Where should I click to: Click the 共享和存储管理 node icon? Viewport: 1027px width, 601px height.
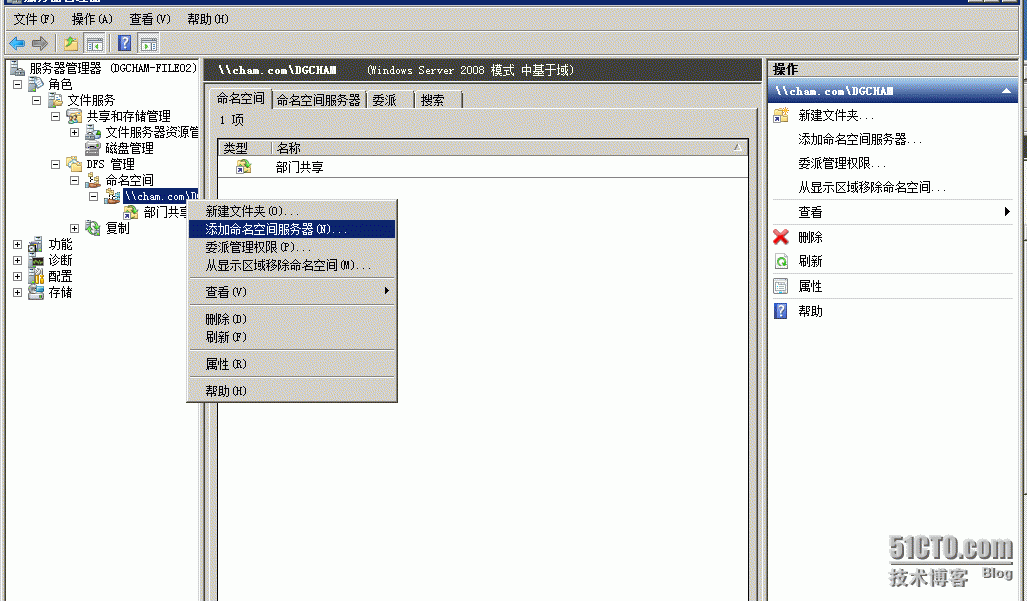75,117
